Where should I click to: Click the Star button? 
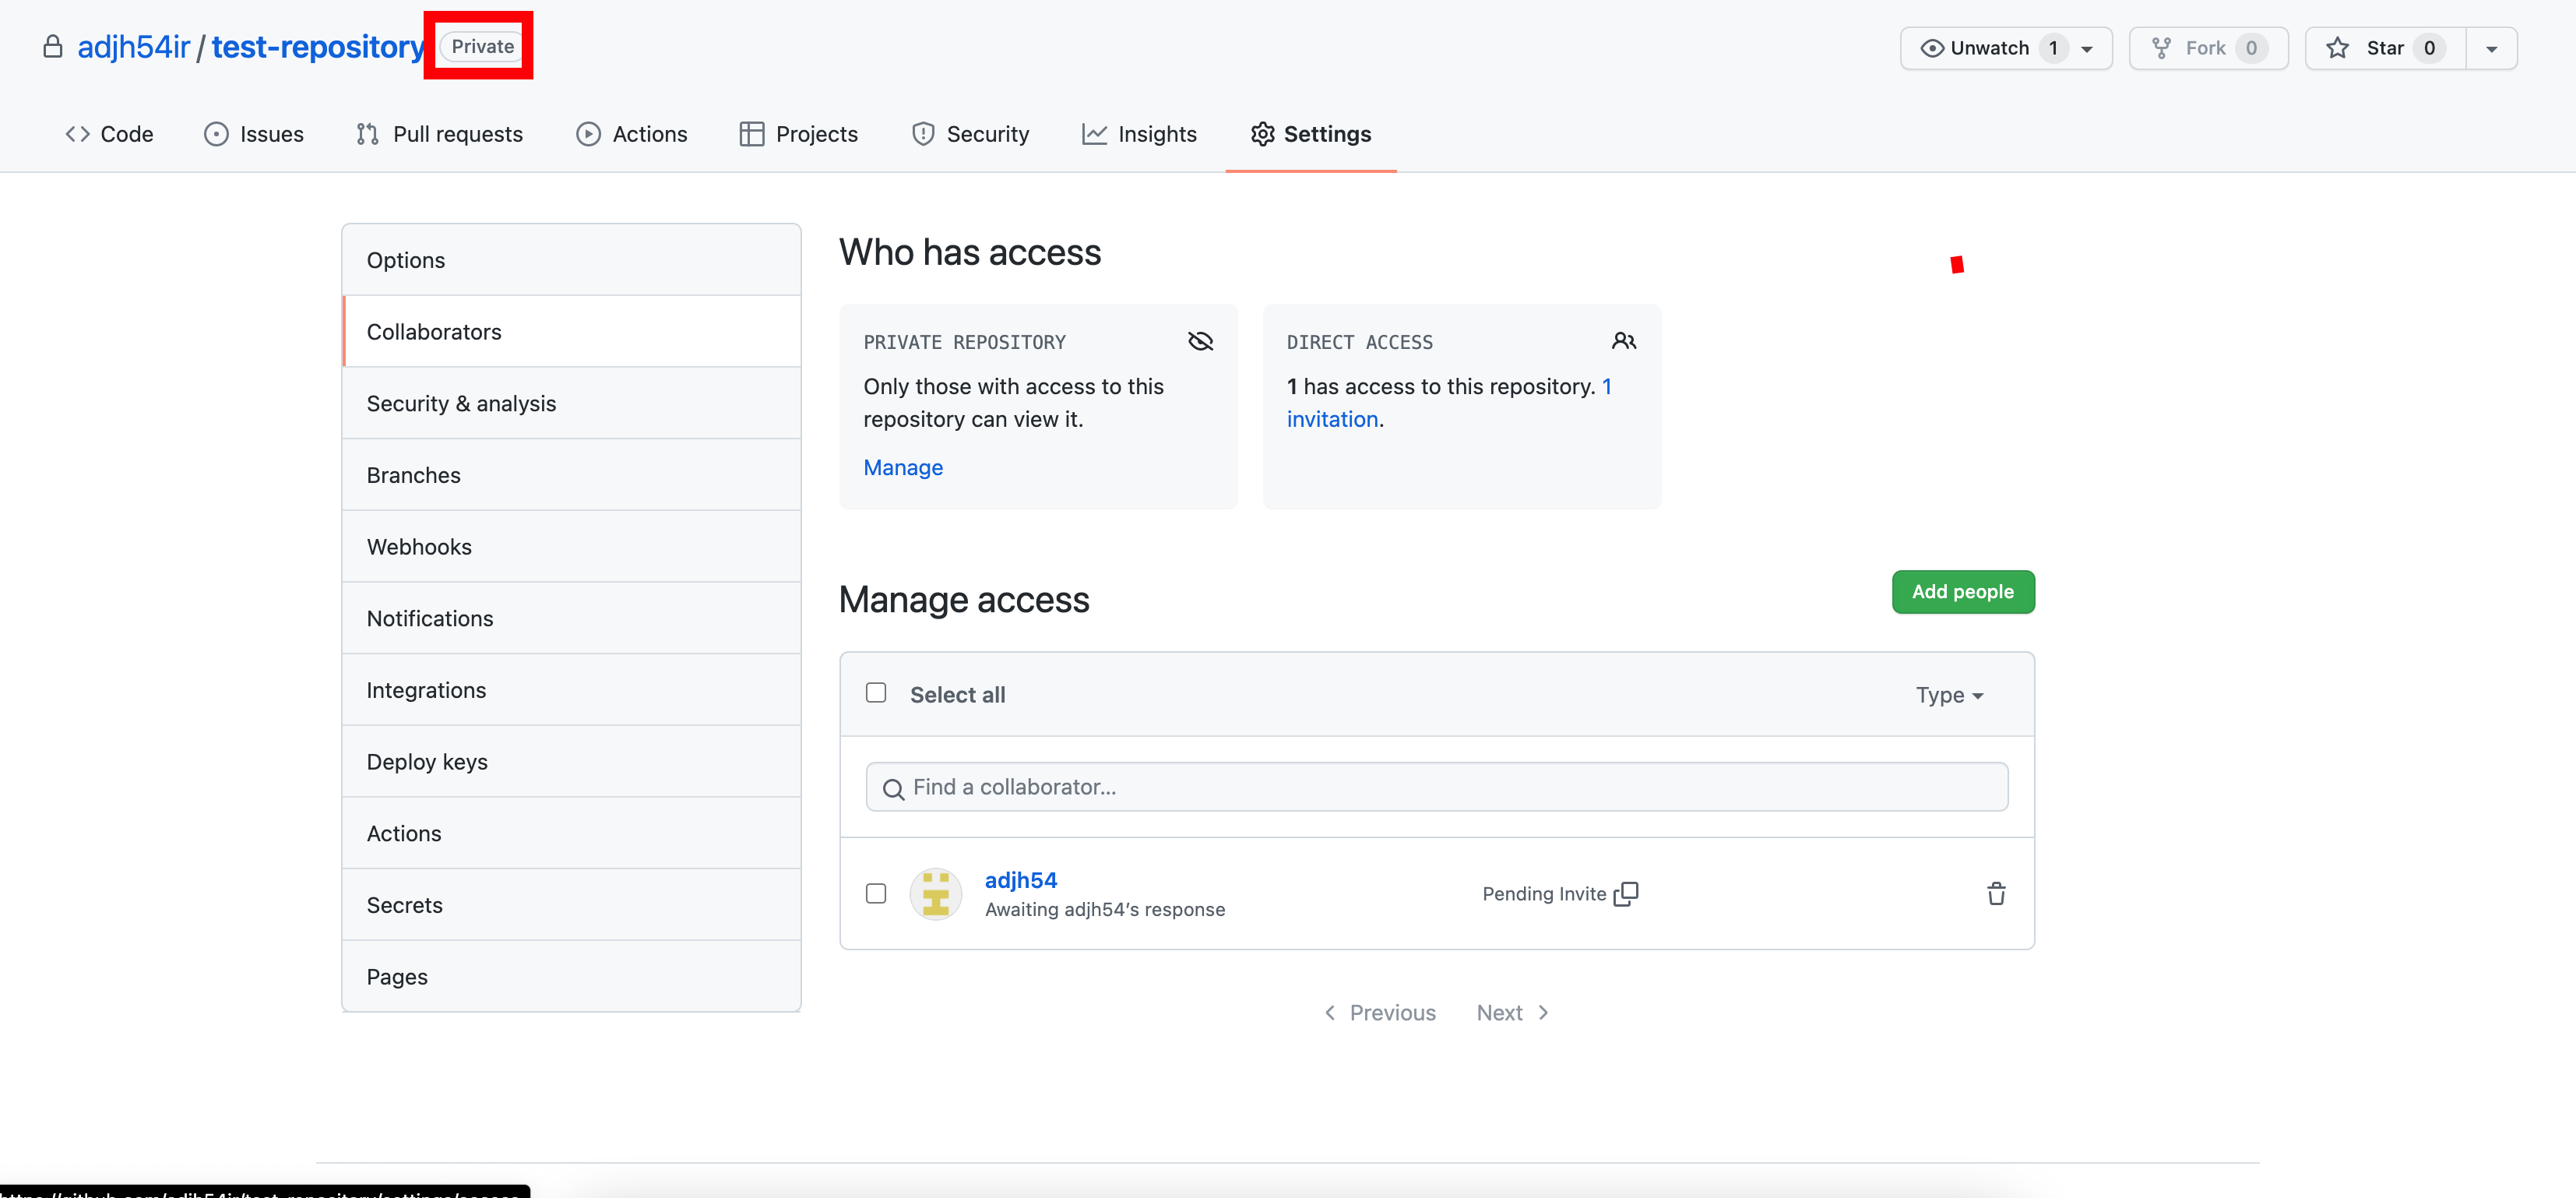(x=2384, y=48)
